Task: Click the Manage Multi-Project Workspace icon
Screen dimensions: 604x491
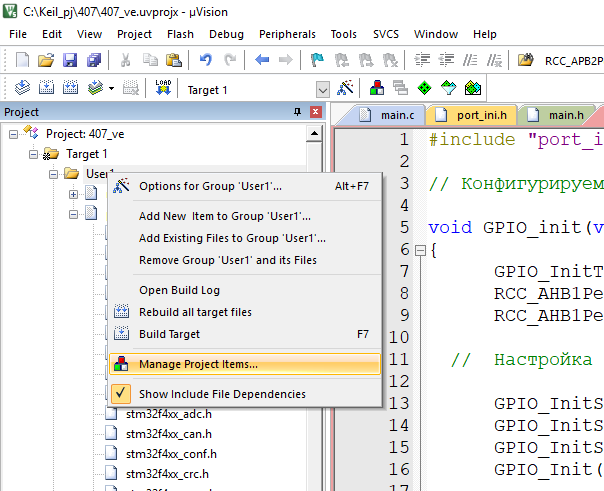Action: coord(401,88)
